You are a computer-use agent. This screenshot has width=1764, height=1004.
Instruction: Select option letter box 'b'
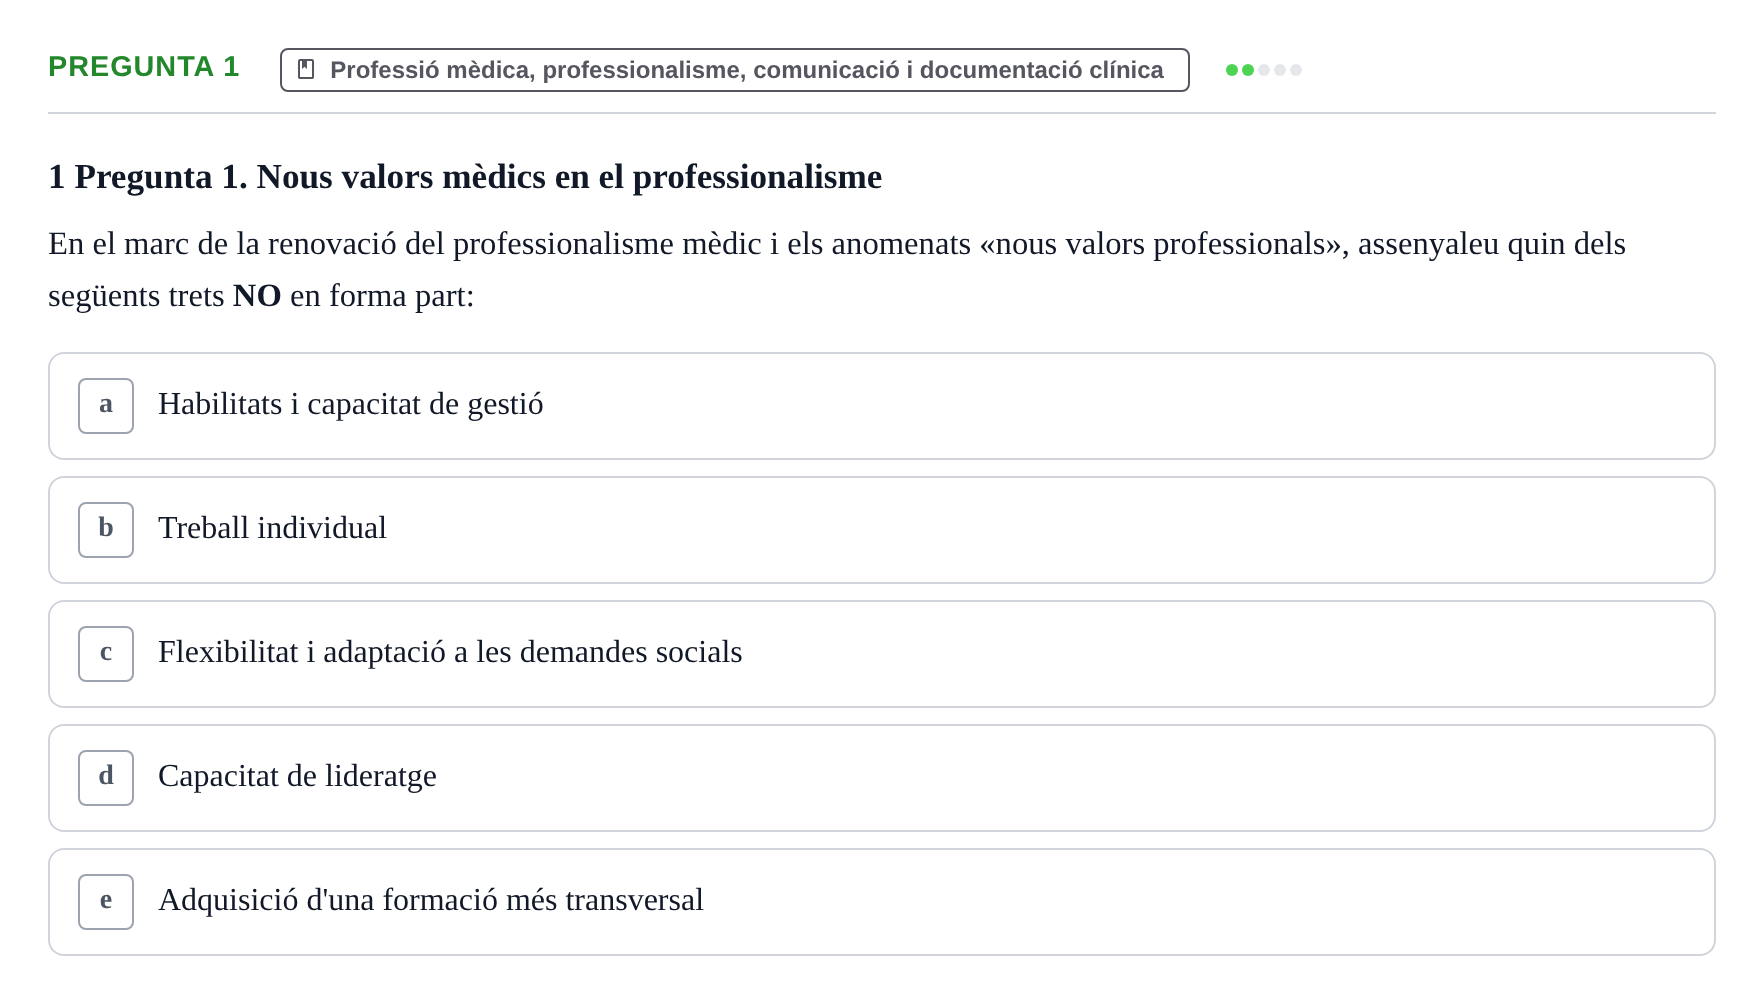[106, 530]
